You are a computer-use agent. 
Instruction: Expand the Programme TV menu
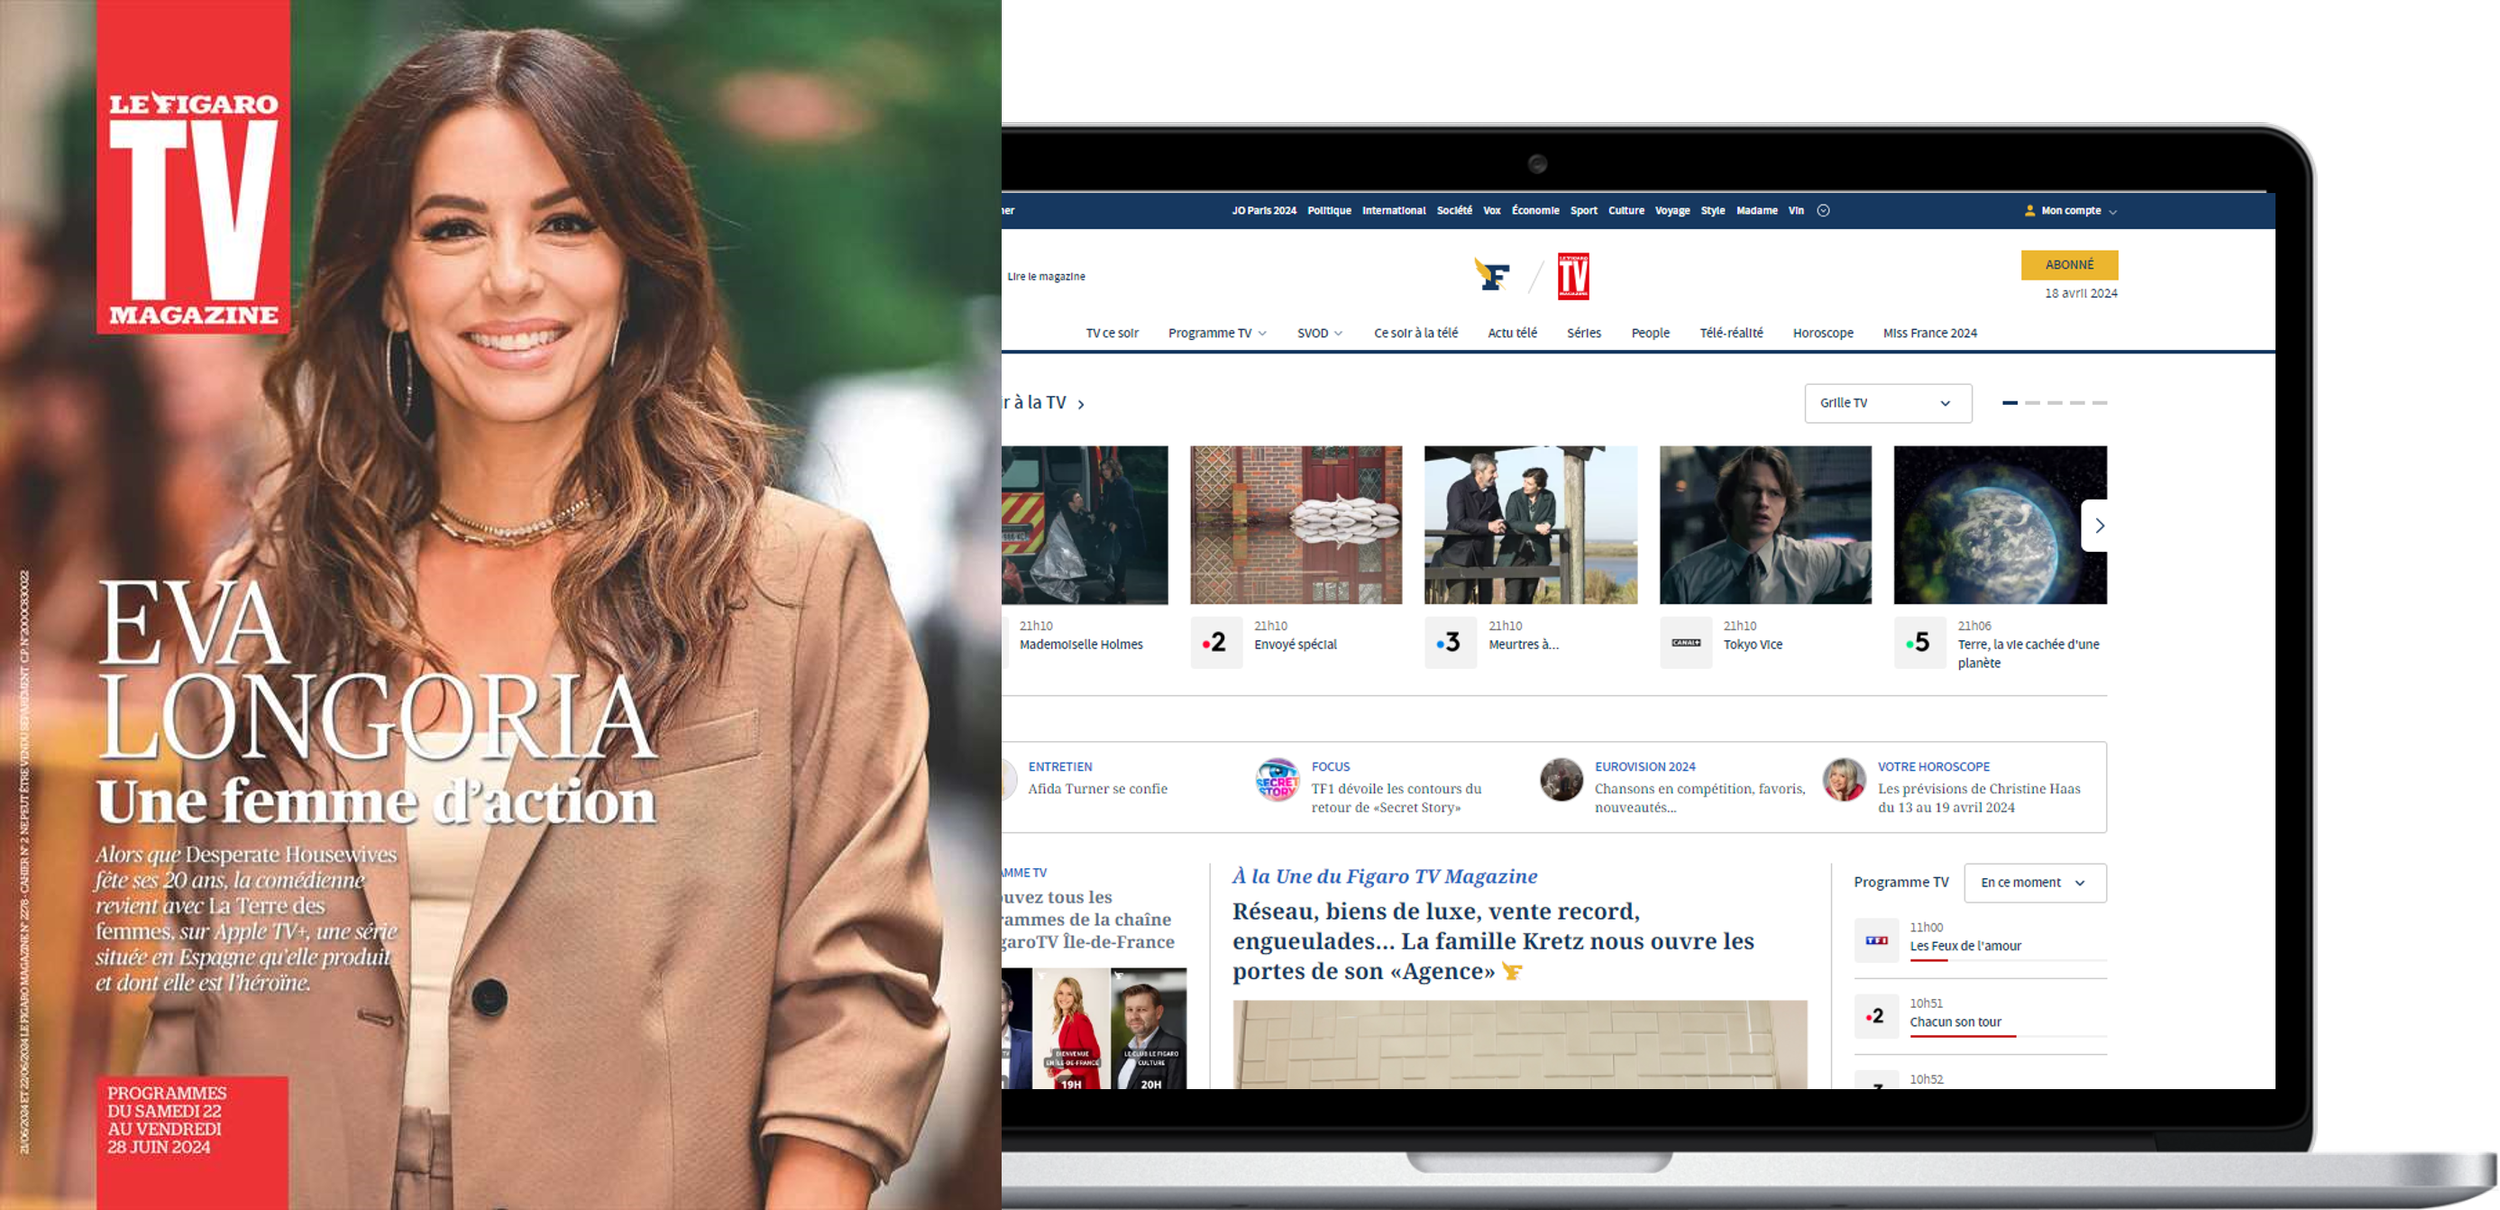click(x=1217, y=333)
